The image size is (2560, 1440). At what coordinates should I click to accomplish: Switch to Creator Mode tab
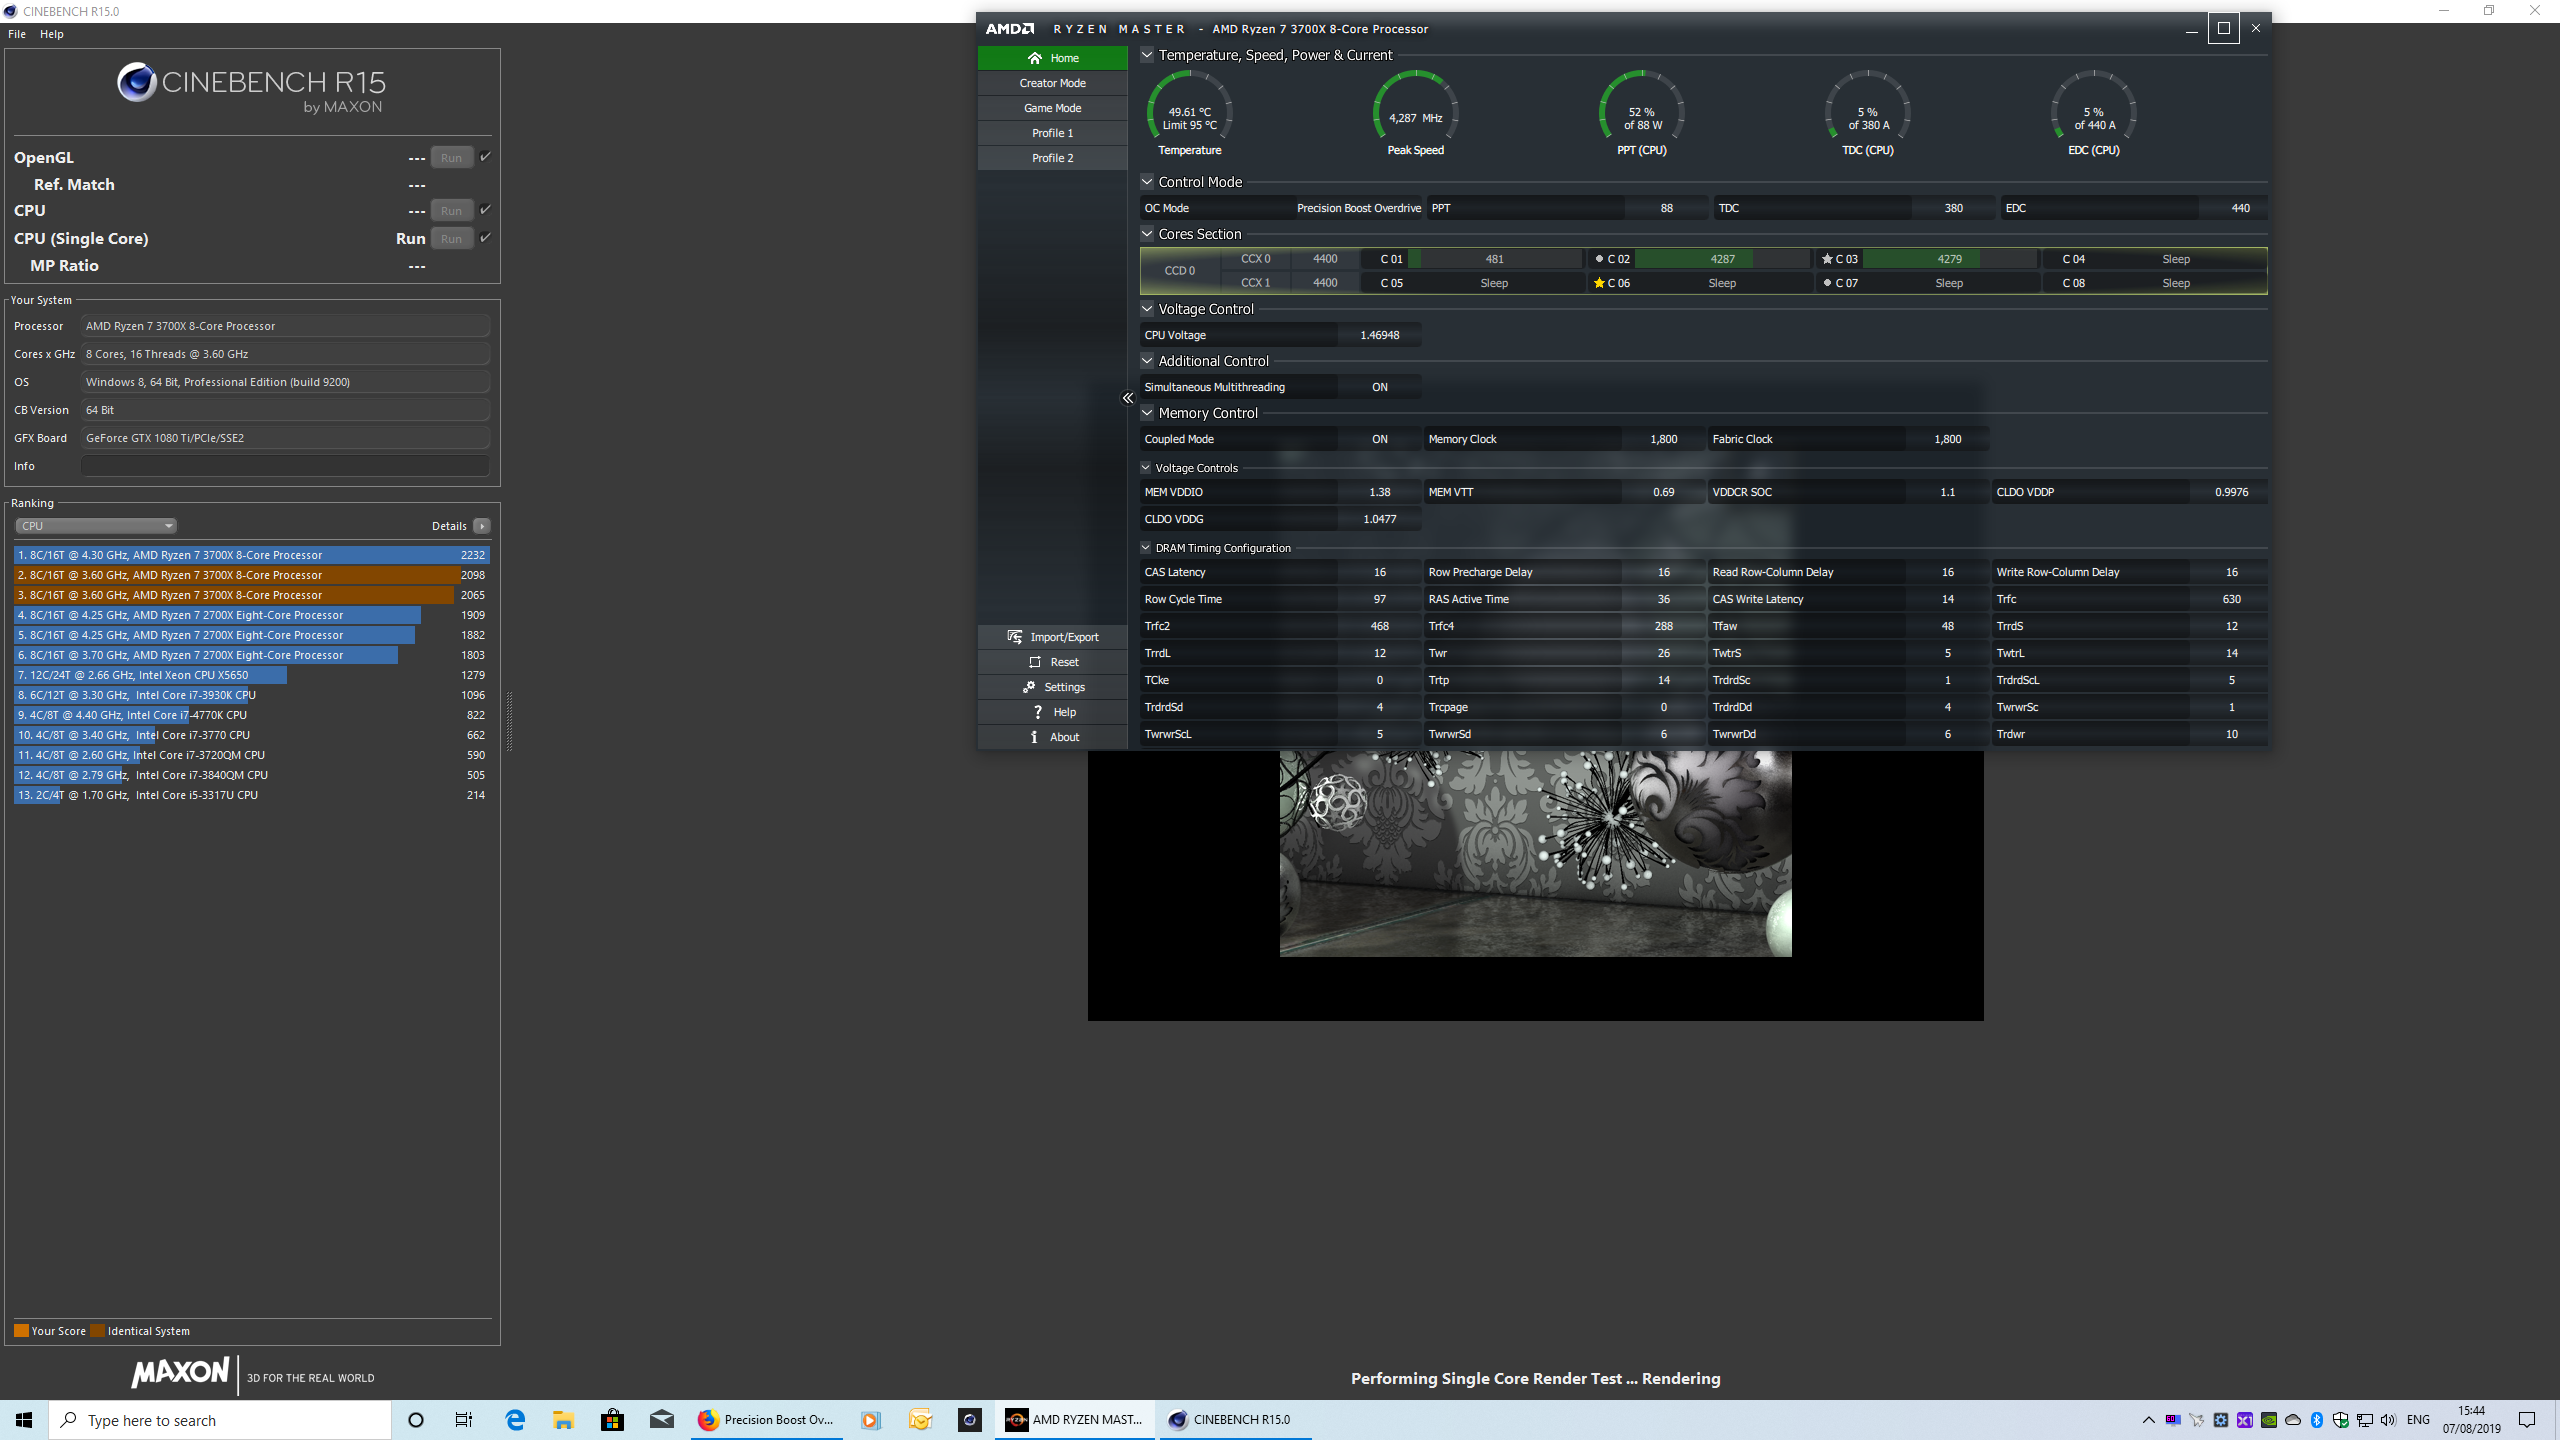1052,83
